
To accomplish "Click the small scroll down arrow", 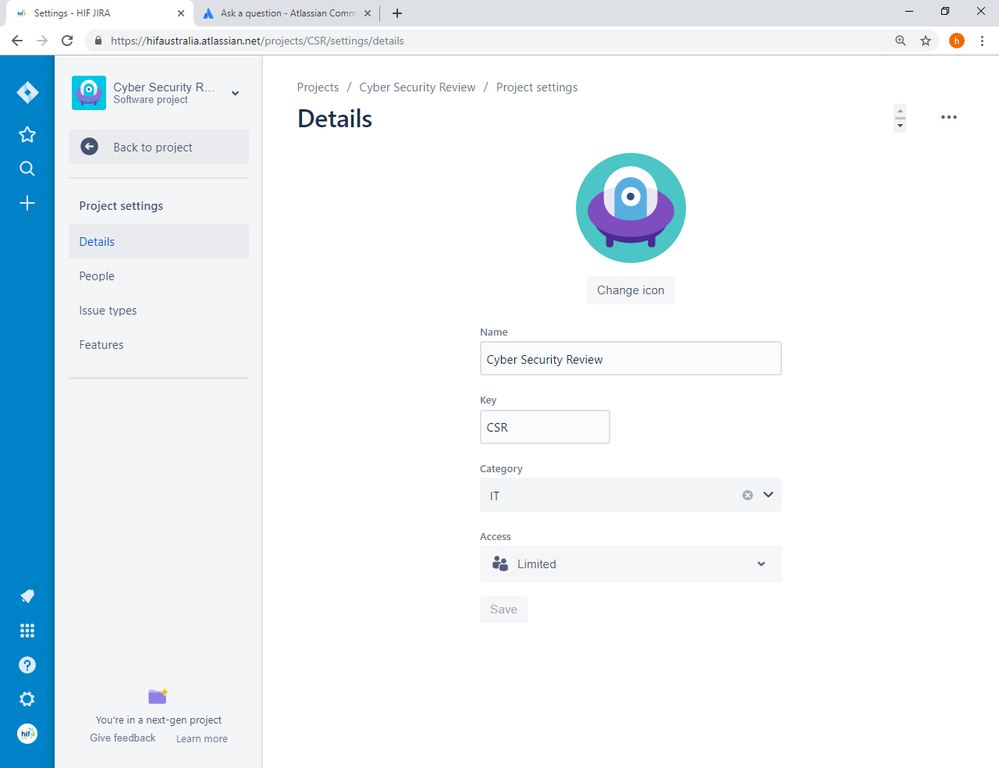I will point(900,126).
